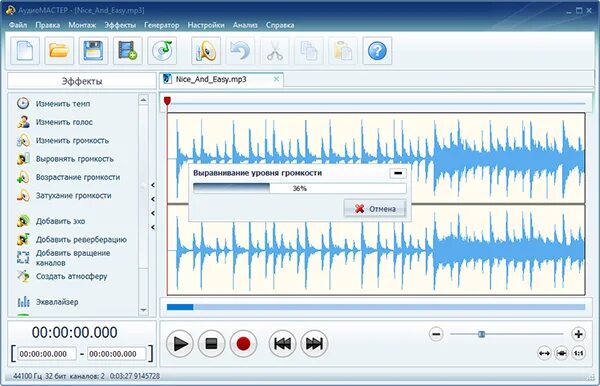Open the Эффекты menu
The width and height of the screenshot is (600, 386).
click(x=120, y=25)
